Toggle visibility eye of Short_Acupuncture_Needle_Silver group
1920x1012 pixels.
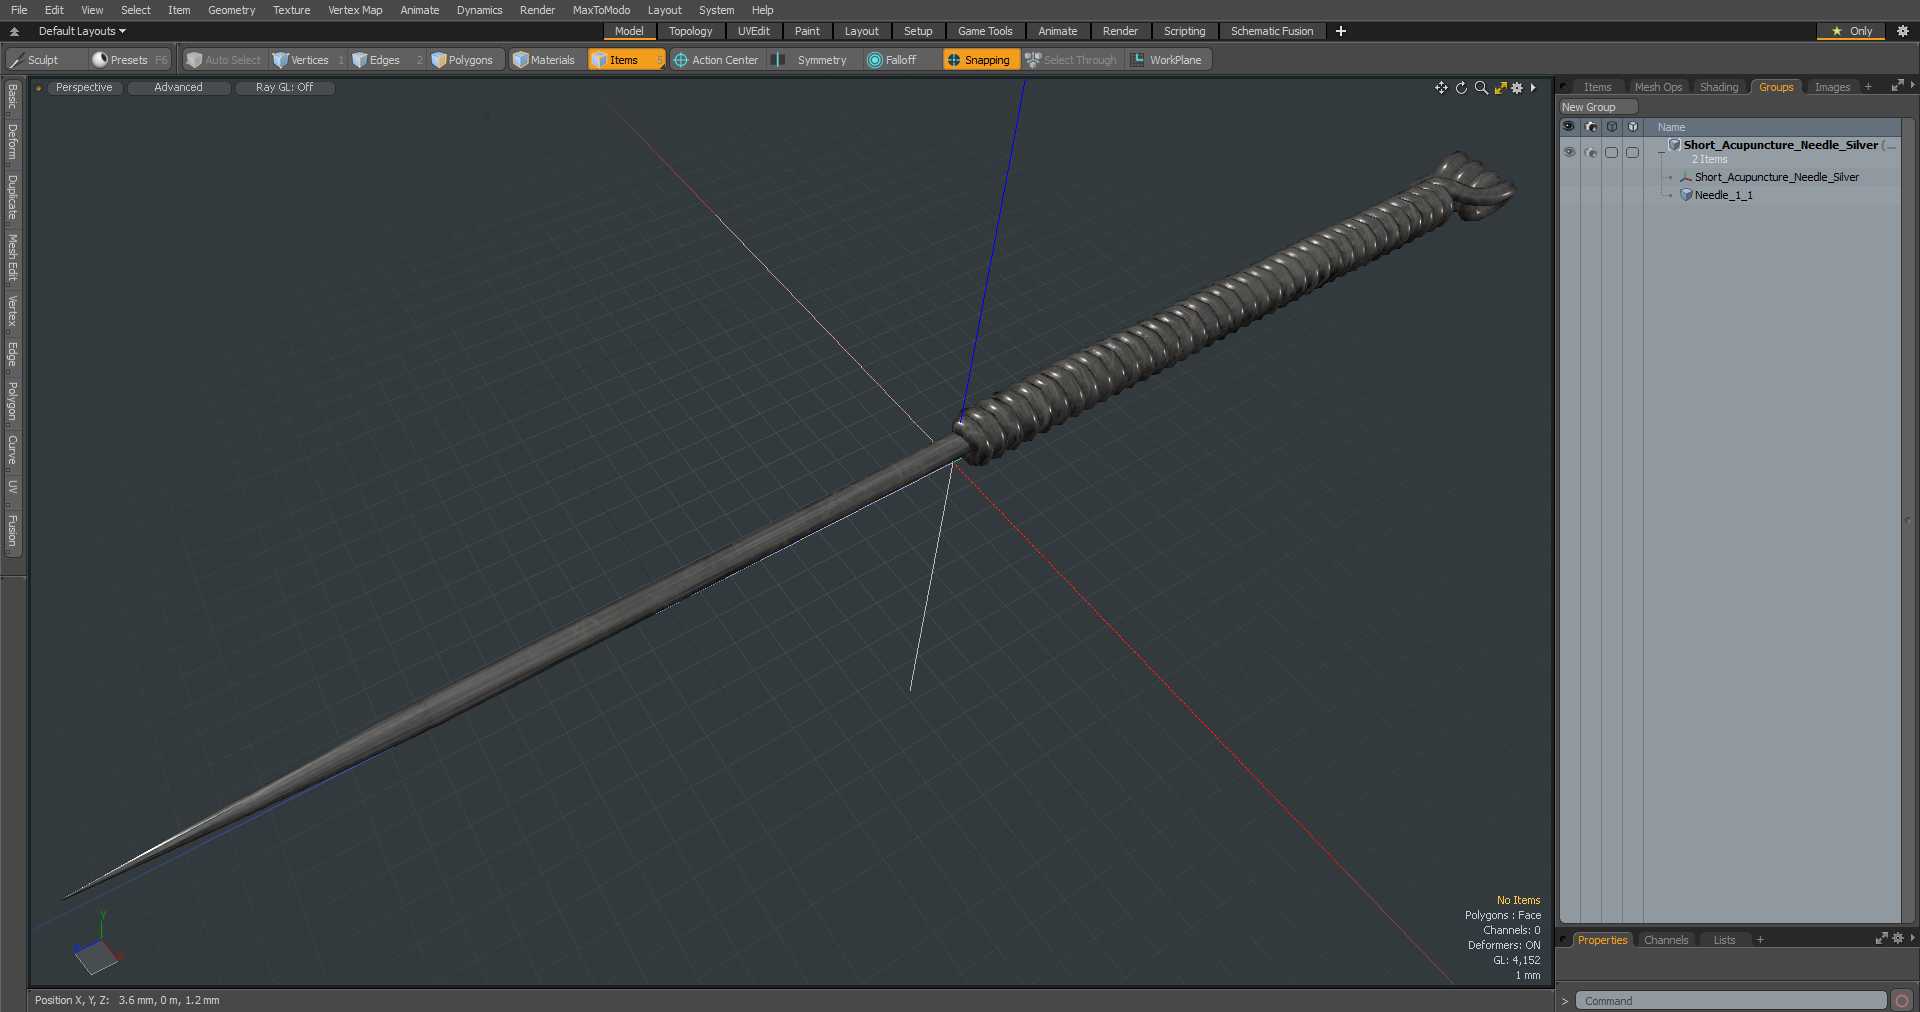tap(1569, 152)
